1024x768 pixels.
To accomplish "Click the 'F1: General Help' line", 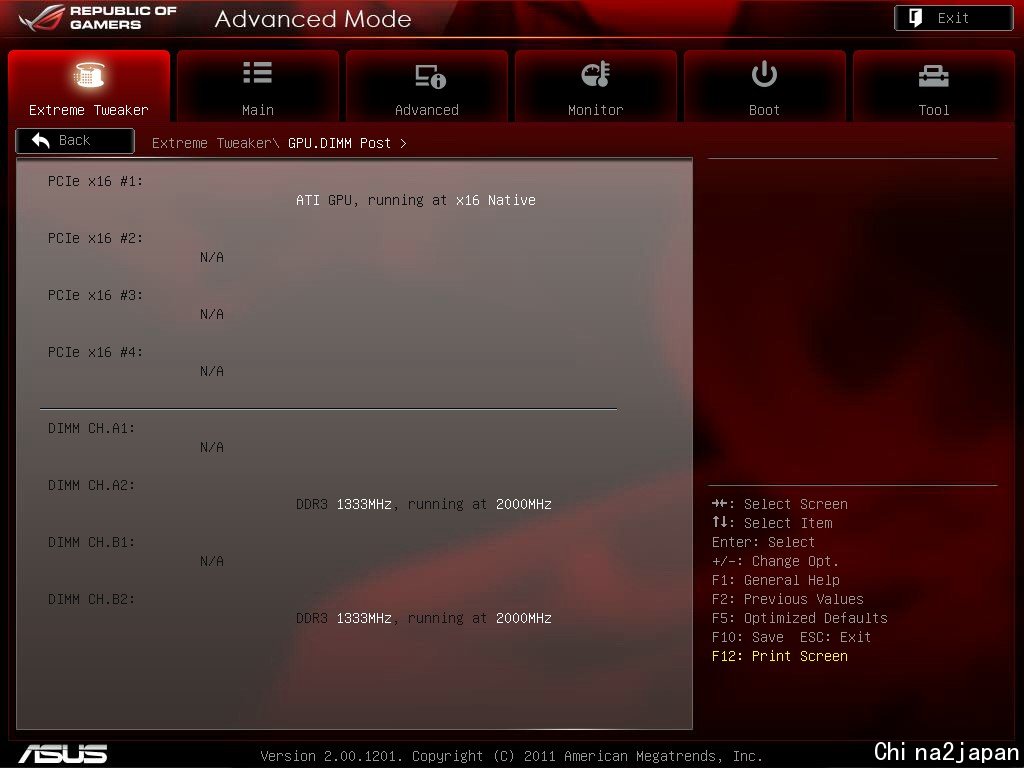I will pyautogui.click(x=776, y=580).
